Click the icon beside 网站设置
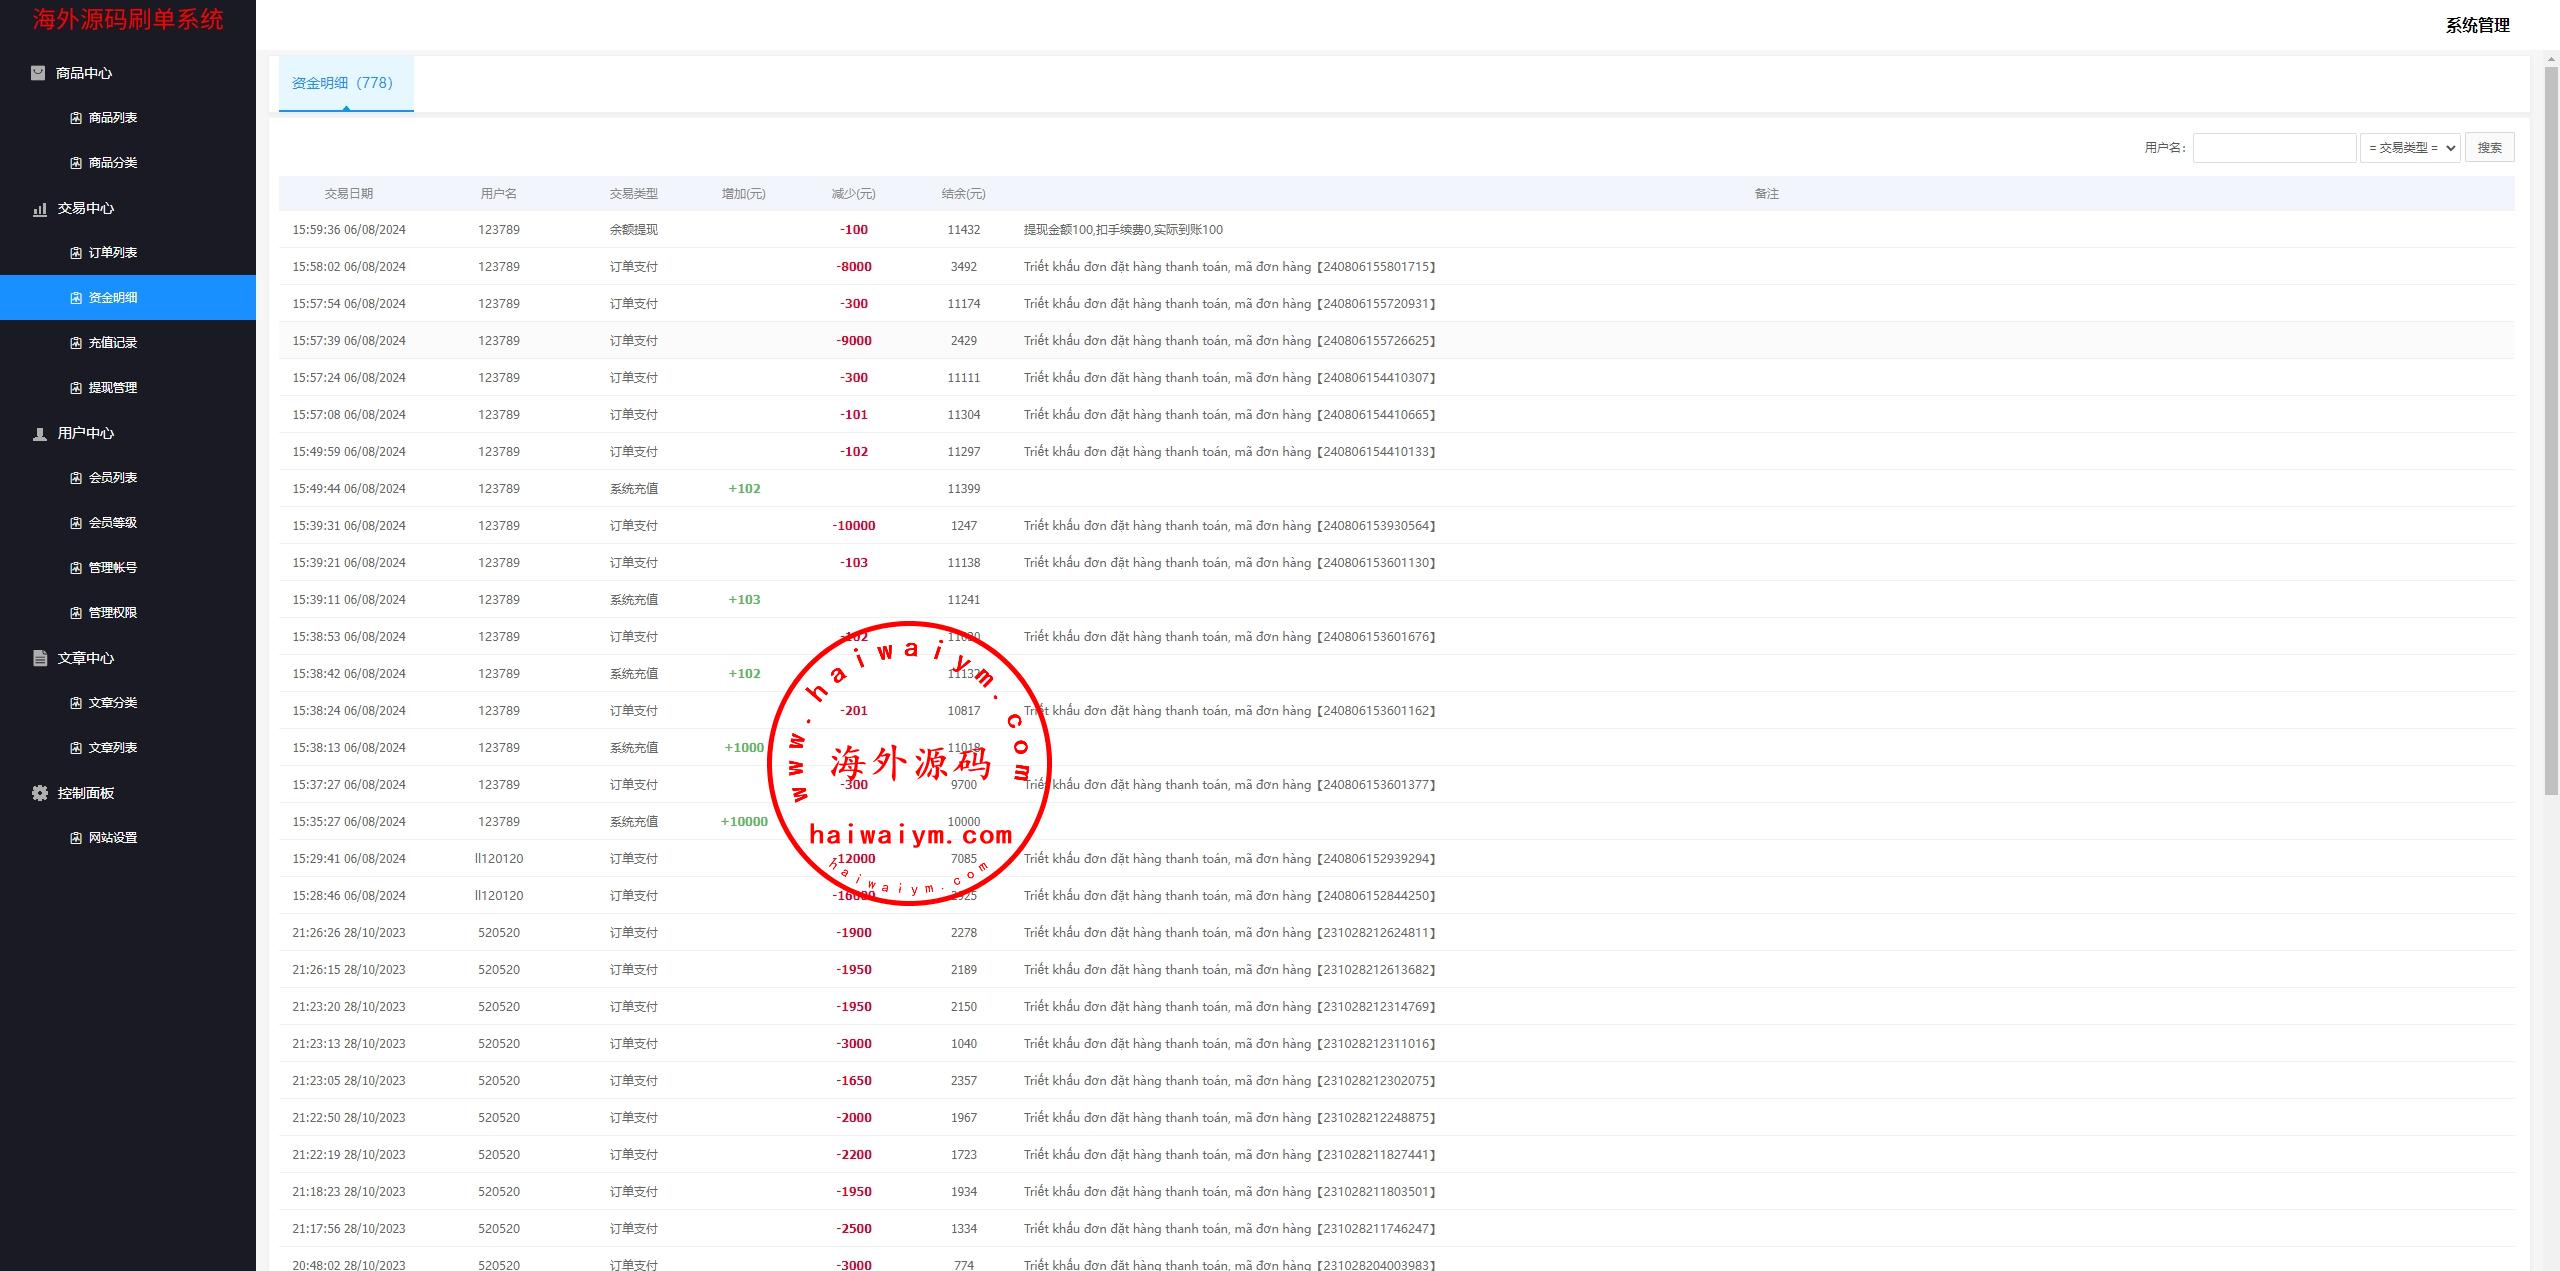The height and width of the screenshot is (1271, 2560). (76, 838)
